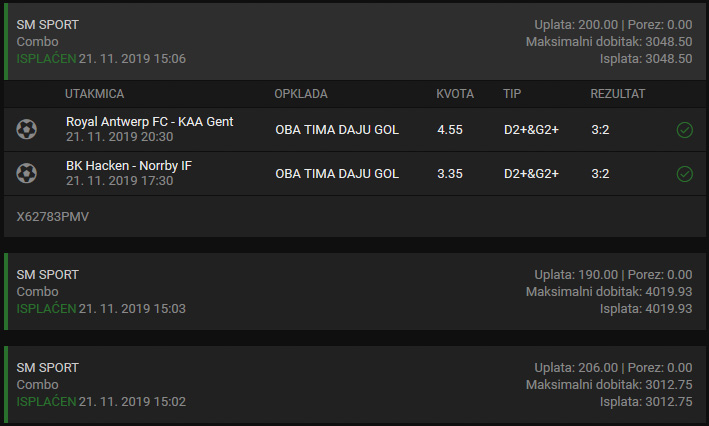Click the TIP column header

click(x=512, y=94)
